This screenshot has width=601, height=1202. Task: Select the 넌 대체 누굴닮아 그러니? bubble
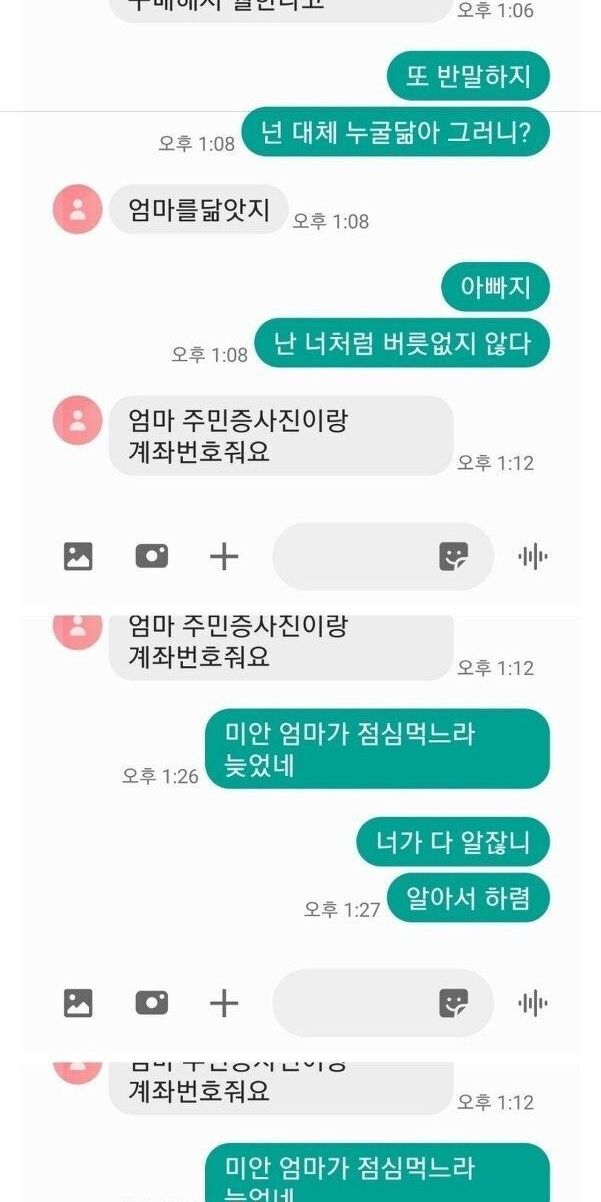click(x=396, y=132)
